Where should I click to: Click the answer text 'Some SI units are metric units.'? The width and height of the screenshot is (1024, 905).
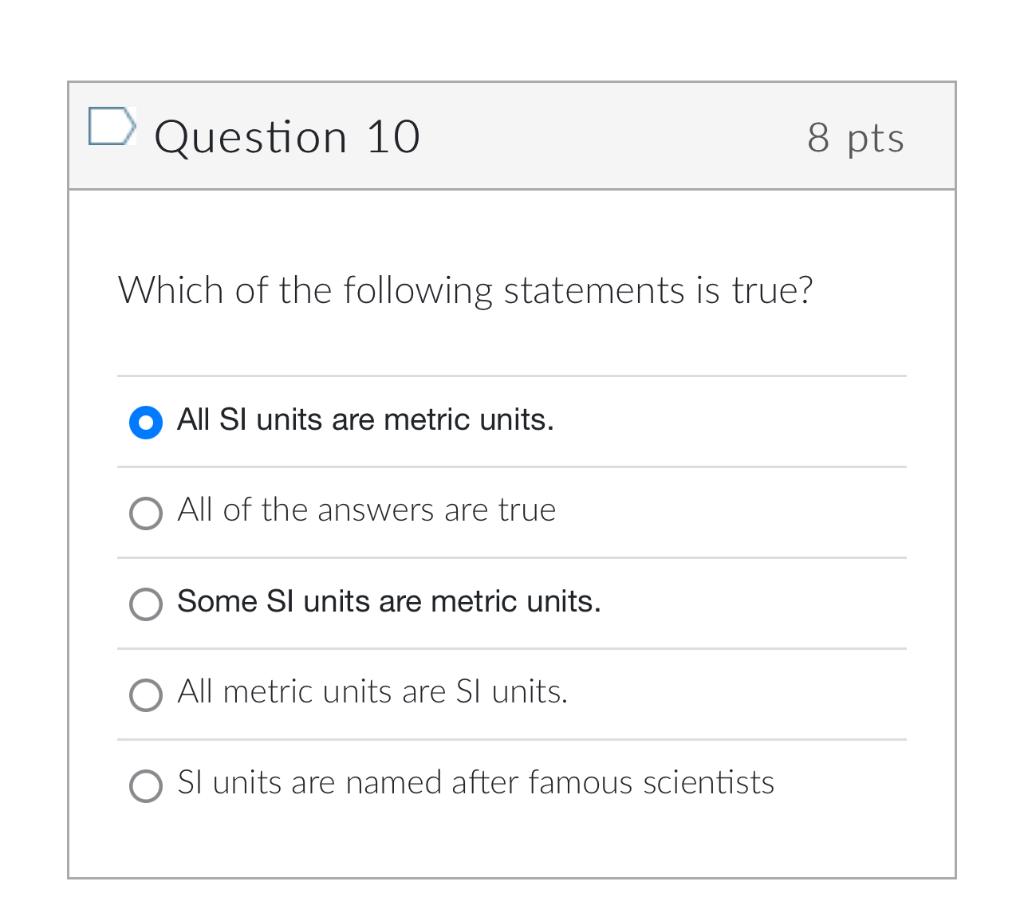pos(389,601)
